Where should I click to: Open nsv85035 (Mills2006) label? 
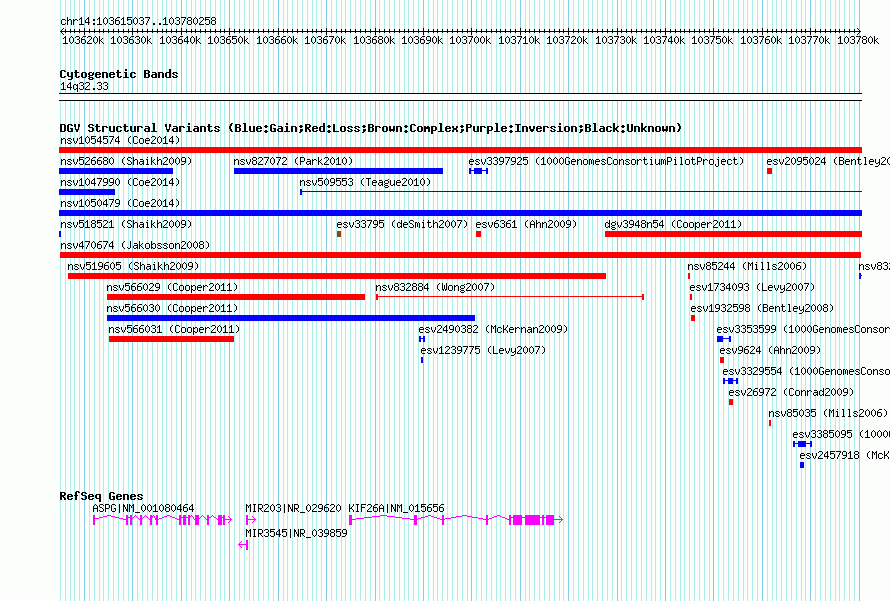tap(828, 413)
